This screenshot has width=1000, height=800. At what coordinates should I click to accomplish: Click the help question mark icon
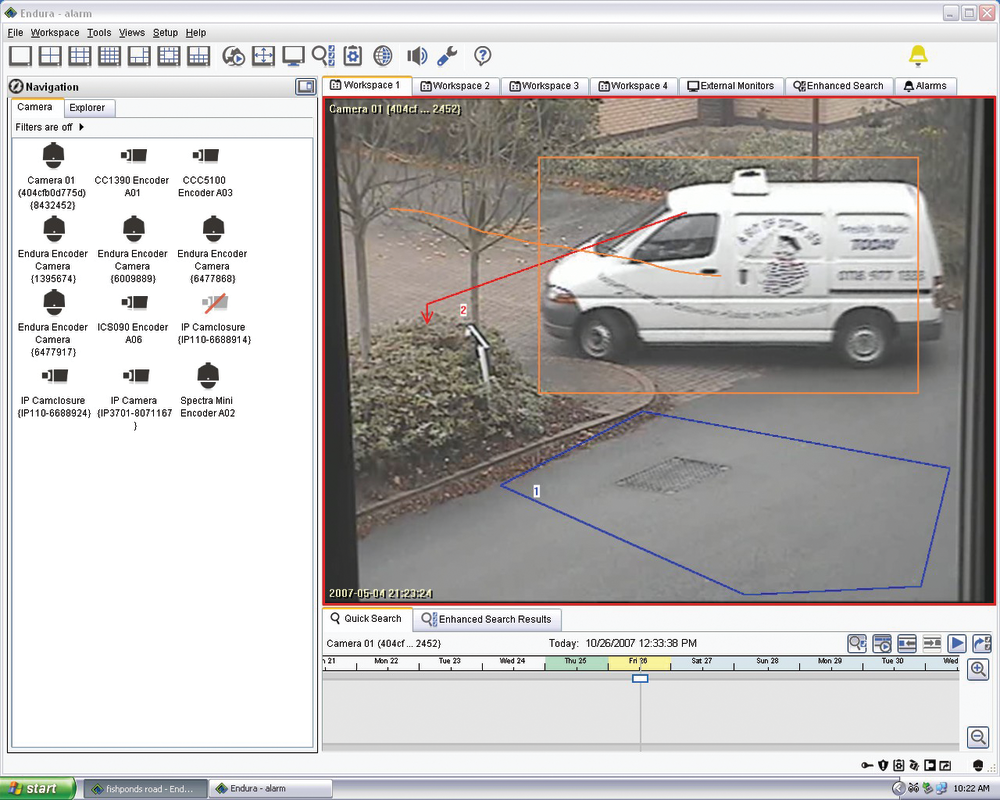coord(483,56)
